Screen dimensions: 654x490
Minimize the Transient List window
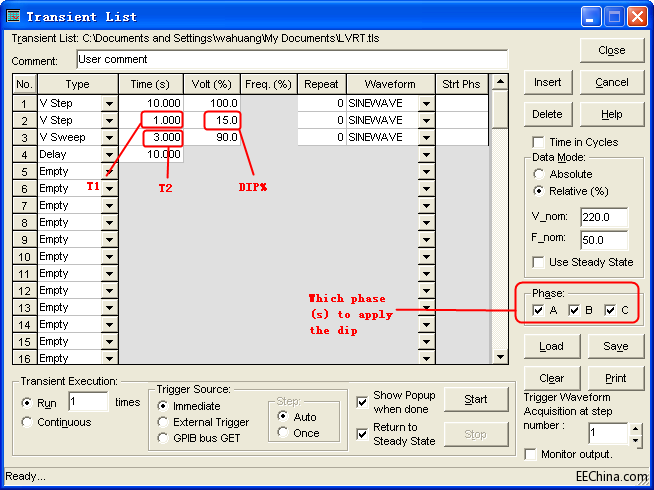click(x=591, y=17)
